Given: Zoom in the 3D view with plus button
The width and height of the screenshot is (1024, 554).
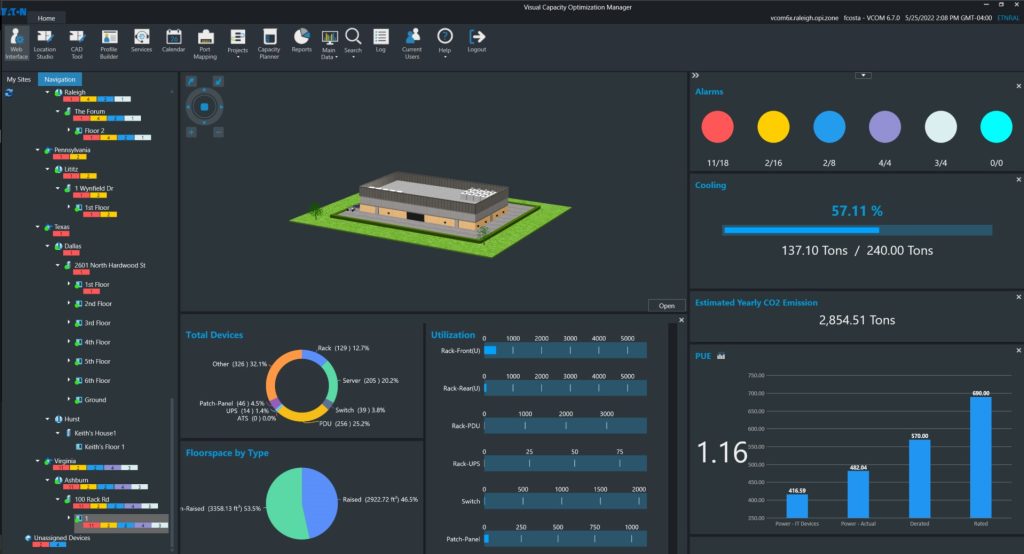Looking at the screenshot, I should click(191, 132).
